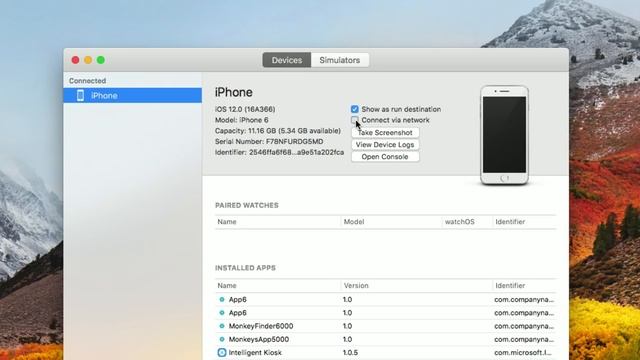Click the device Identifier text

[279, 152]
